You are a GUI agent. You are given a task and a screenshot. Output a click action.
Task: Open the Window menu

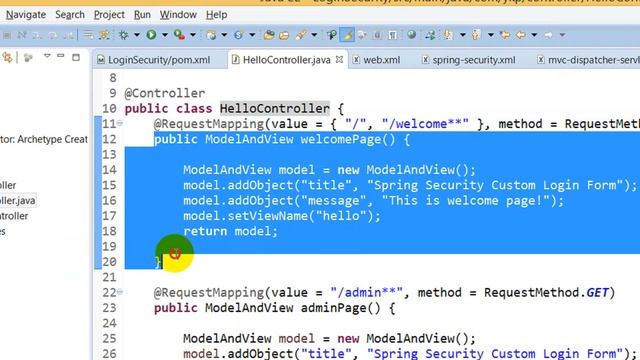click(178, 15)
